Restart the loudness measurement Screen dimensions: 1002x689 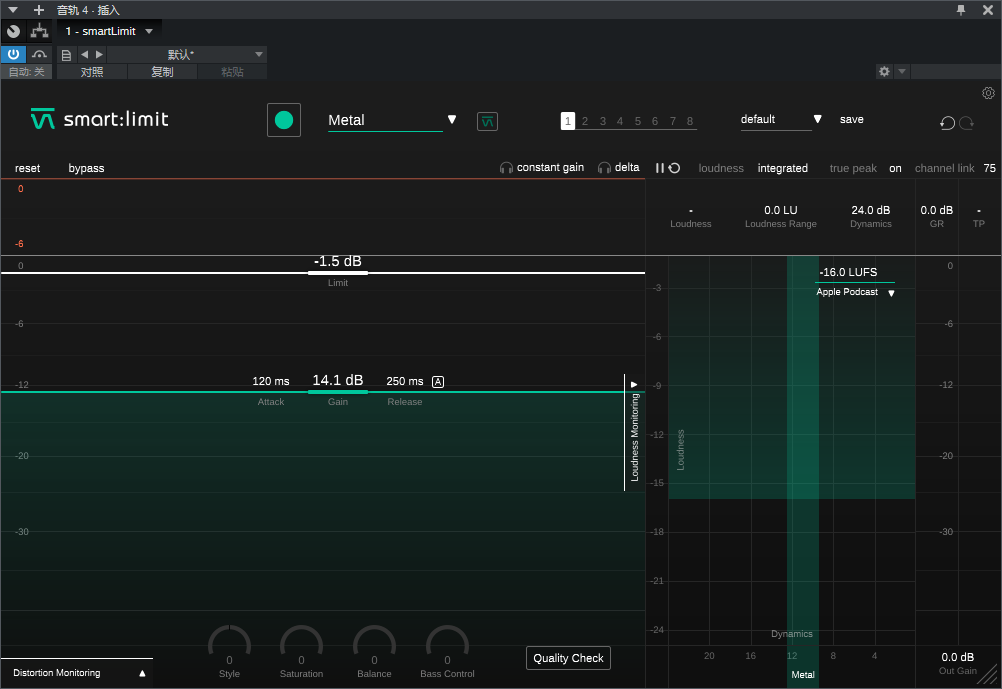click(674, 168)
